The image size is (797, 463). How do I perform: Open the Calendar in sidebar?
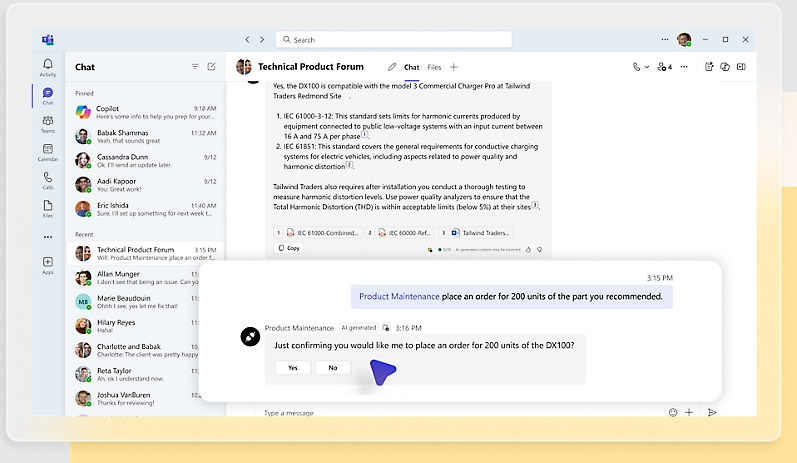click(x=48, y=152)
